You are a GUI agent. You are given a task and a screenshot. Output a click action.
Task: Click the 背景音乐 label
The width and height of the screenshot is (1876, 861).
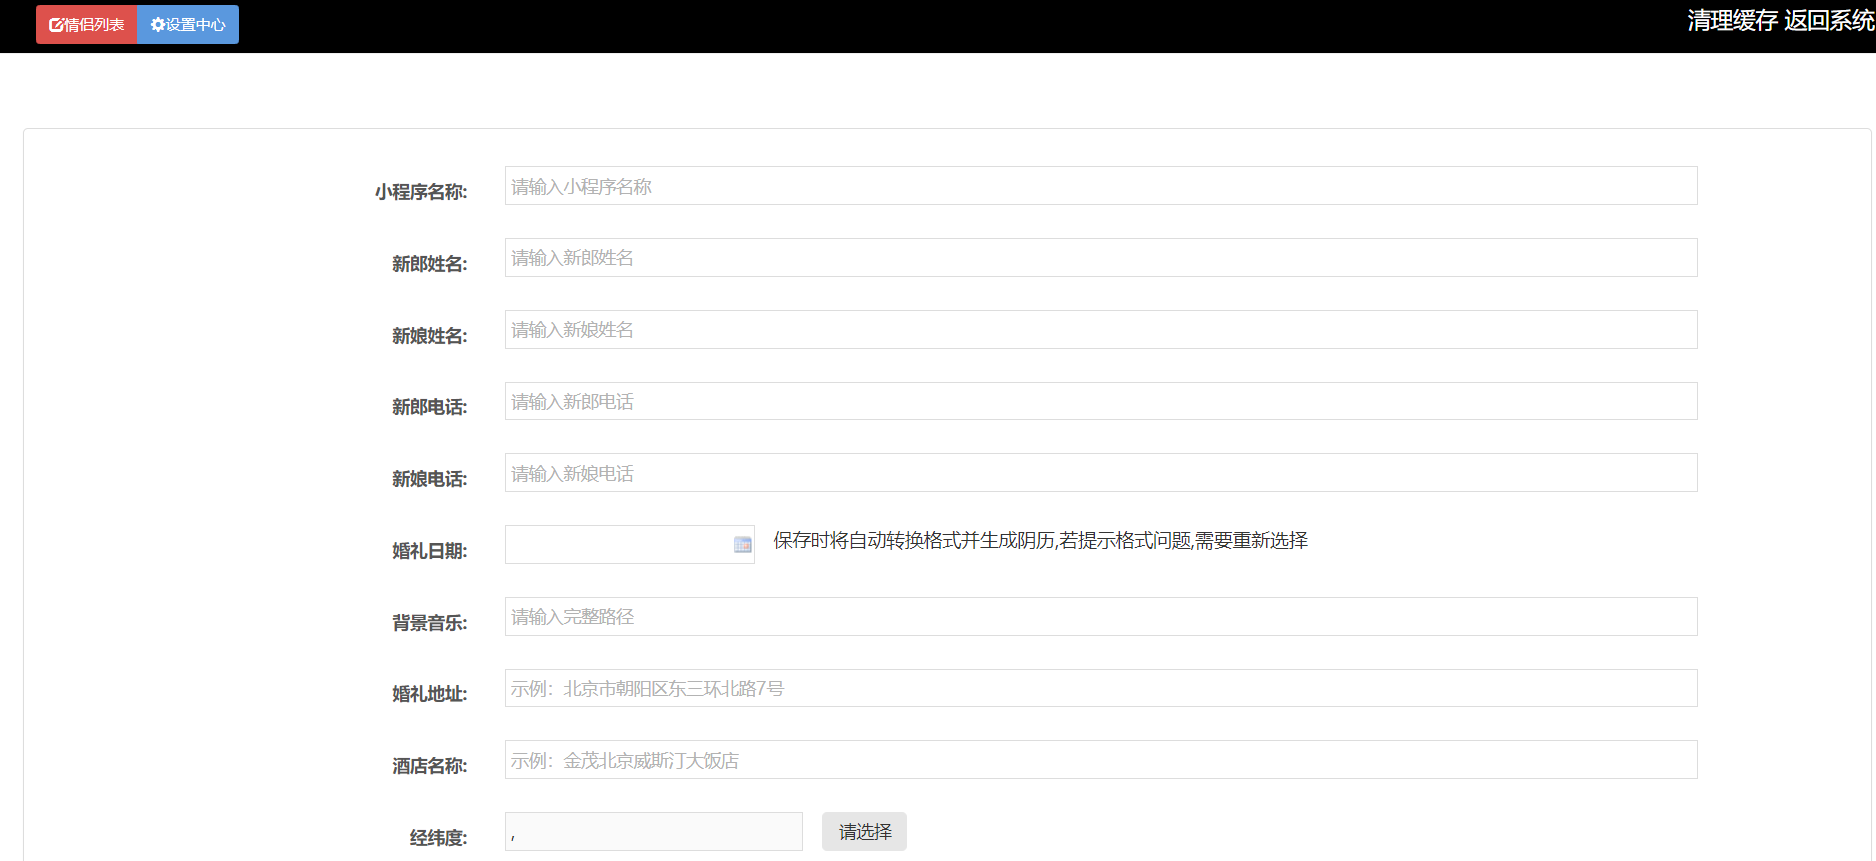pyautogui.click(x=429, y=623)
